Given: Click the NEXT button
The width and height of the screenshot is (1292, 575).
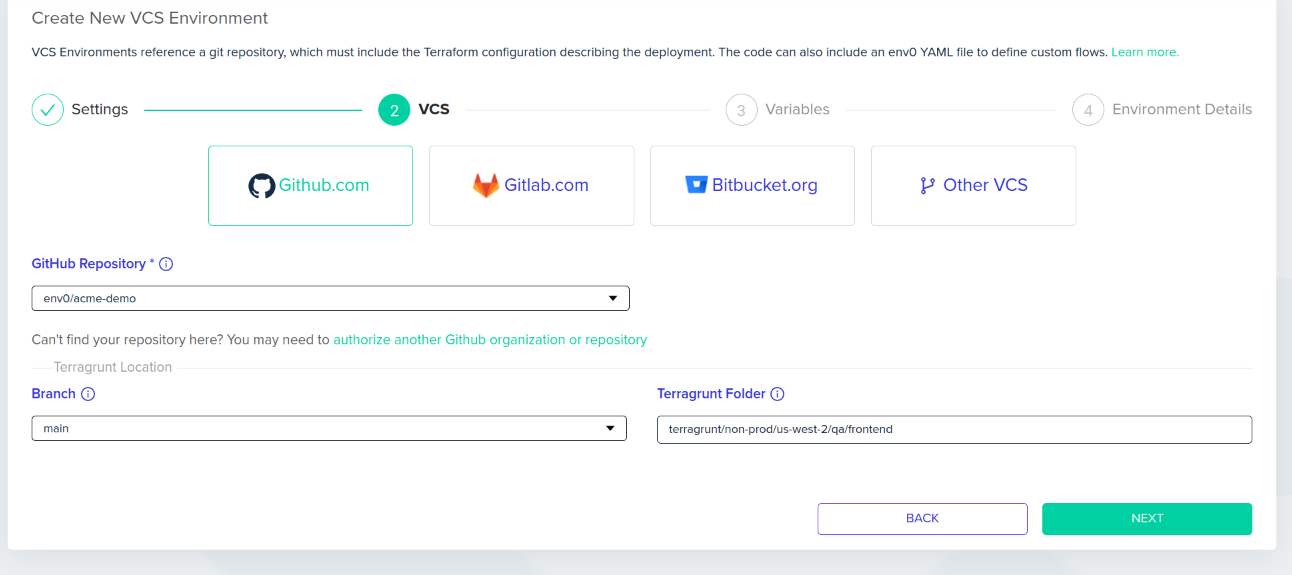Looking at the screenshot, I should (1147, 518).
